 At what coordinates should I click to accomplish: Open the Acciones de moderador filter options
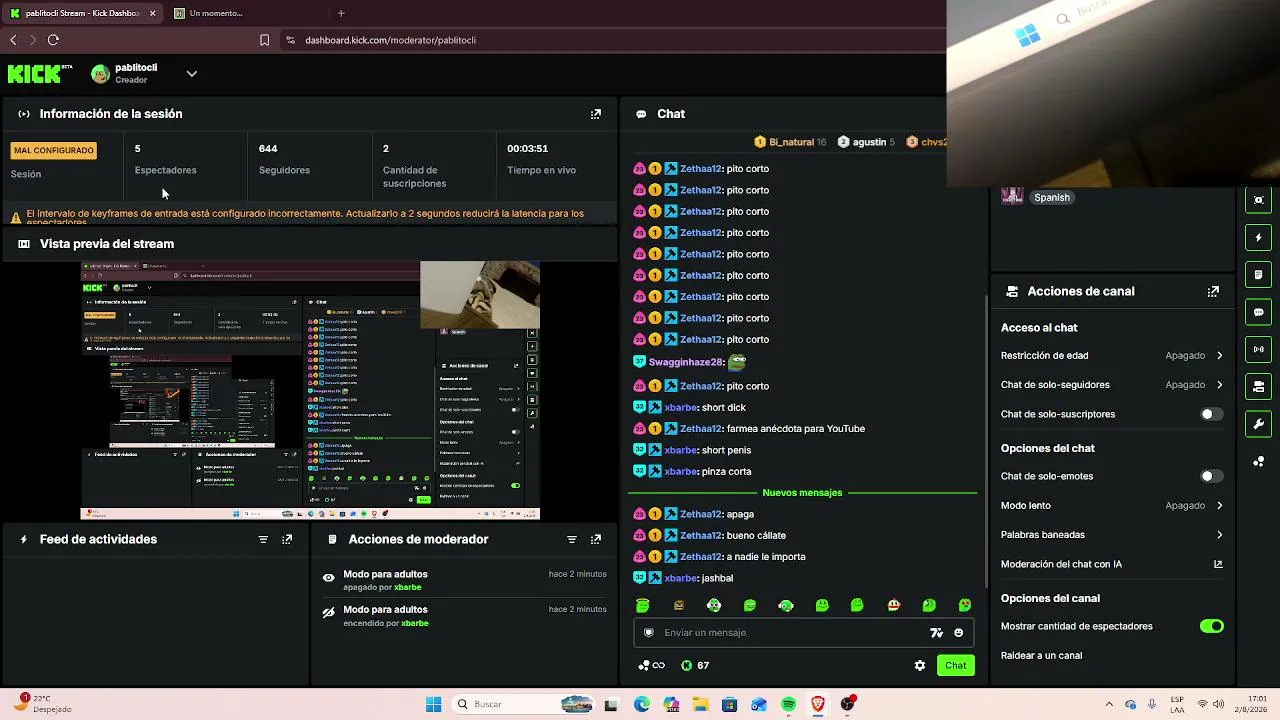(572, 539)
